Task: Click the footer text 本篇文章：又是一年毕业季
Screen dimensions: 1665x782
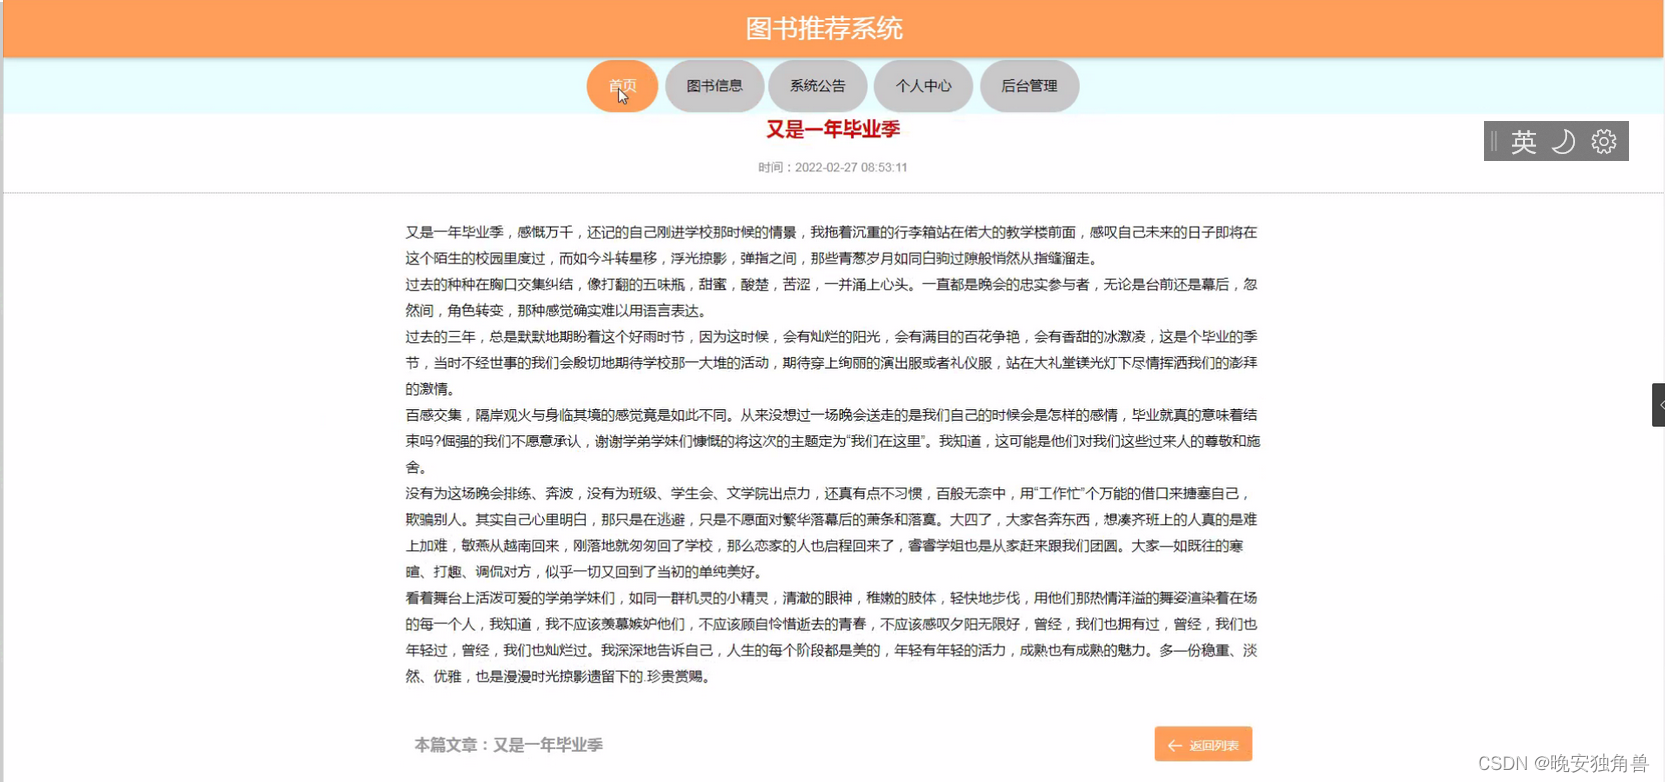Action: pos(508,745)
